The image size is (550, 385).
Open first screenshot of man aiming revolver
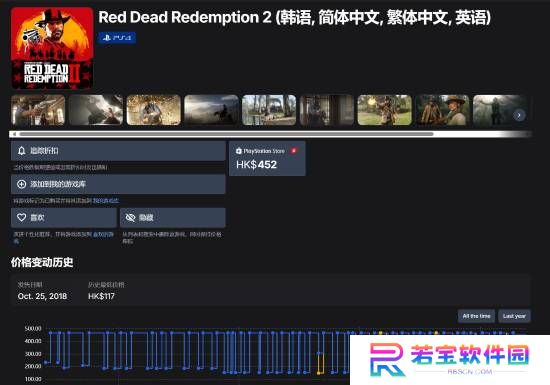pyautogui.click(x=38, y=110)
